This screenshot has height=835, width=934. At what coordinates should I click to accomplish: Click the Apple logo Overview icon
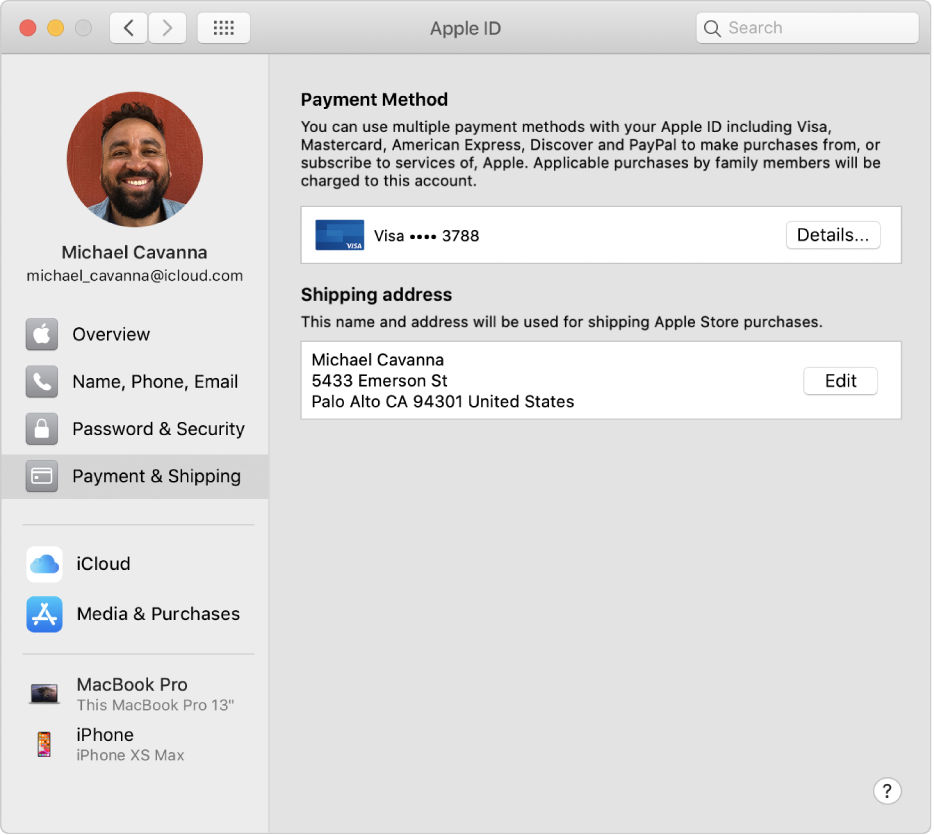(x=42, y=334)
